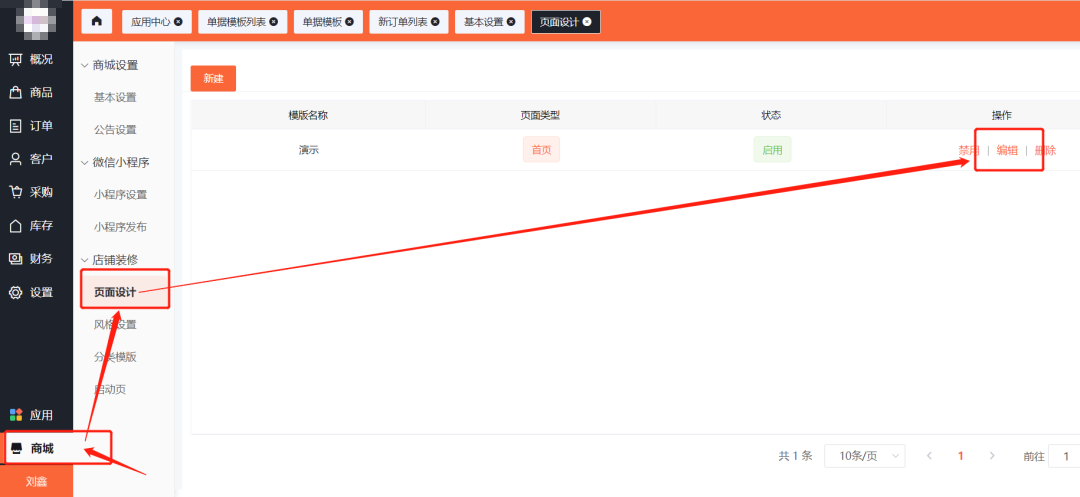Image resolution: width=1080 pixels, height=497 pixels.
Task: Click the home icon tab
Action: tap(96, 21)
